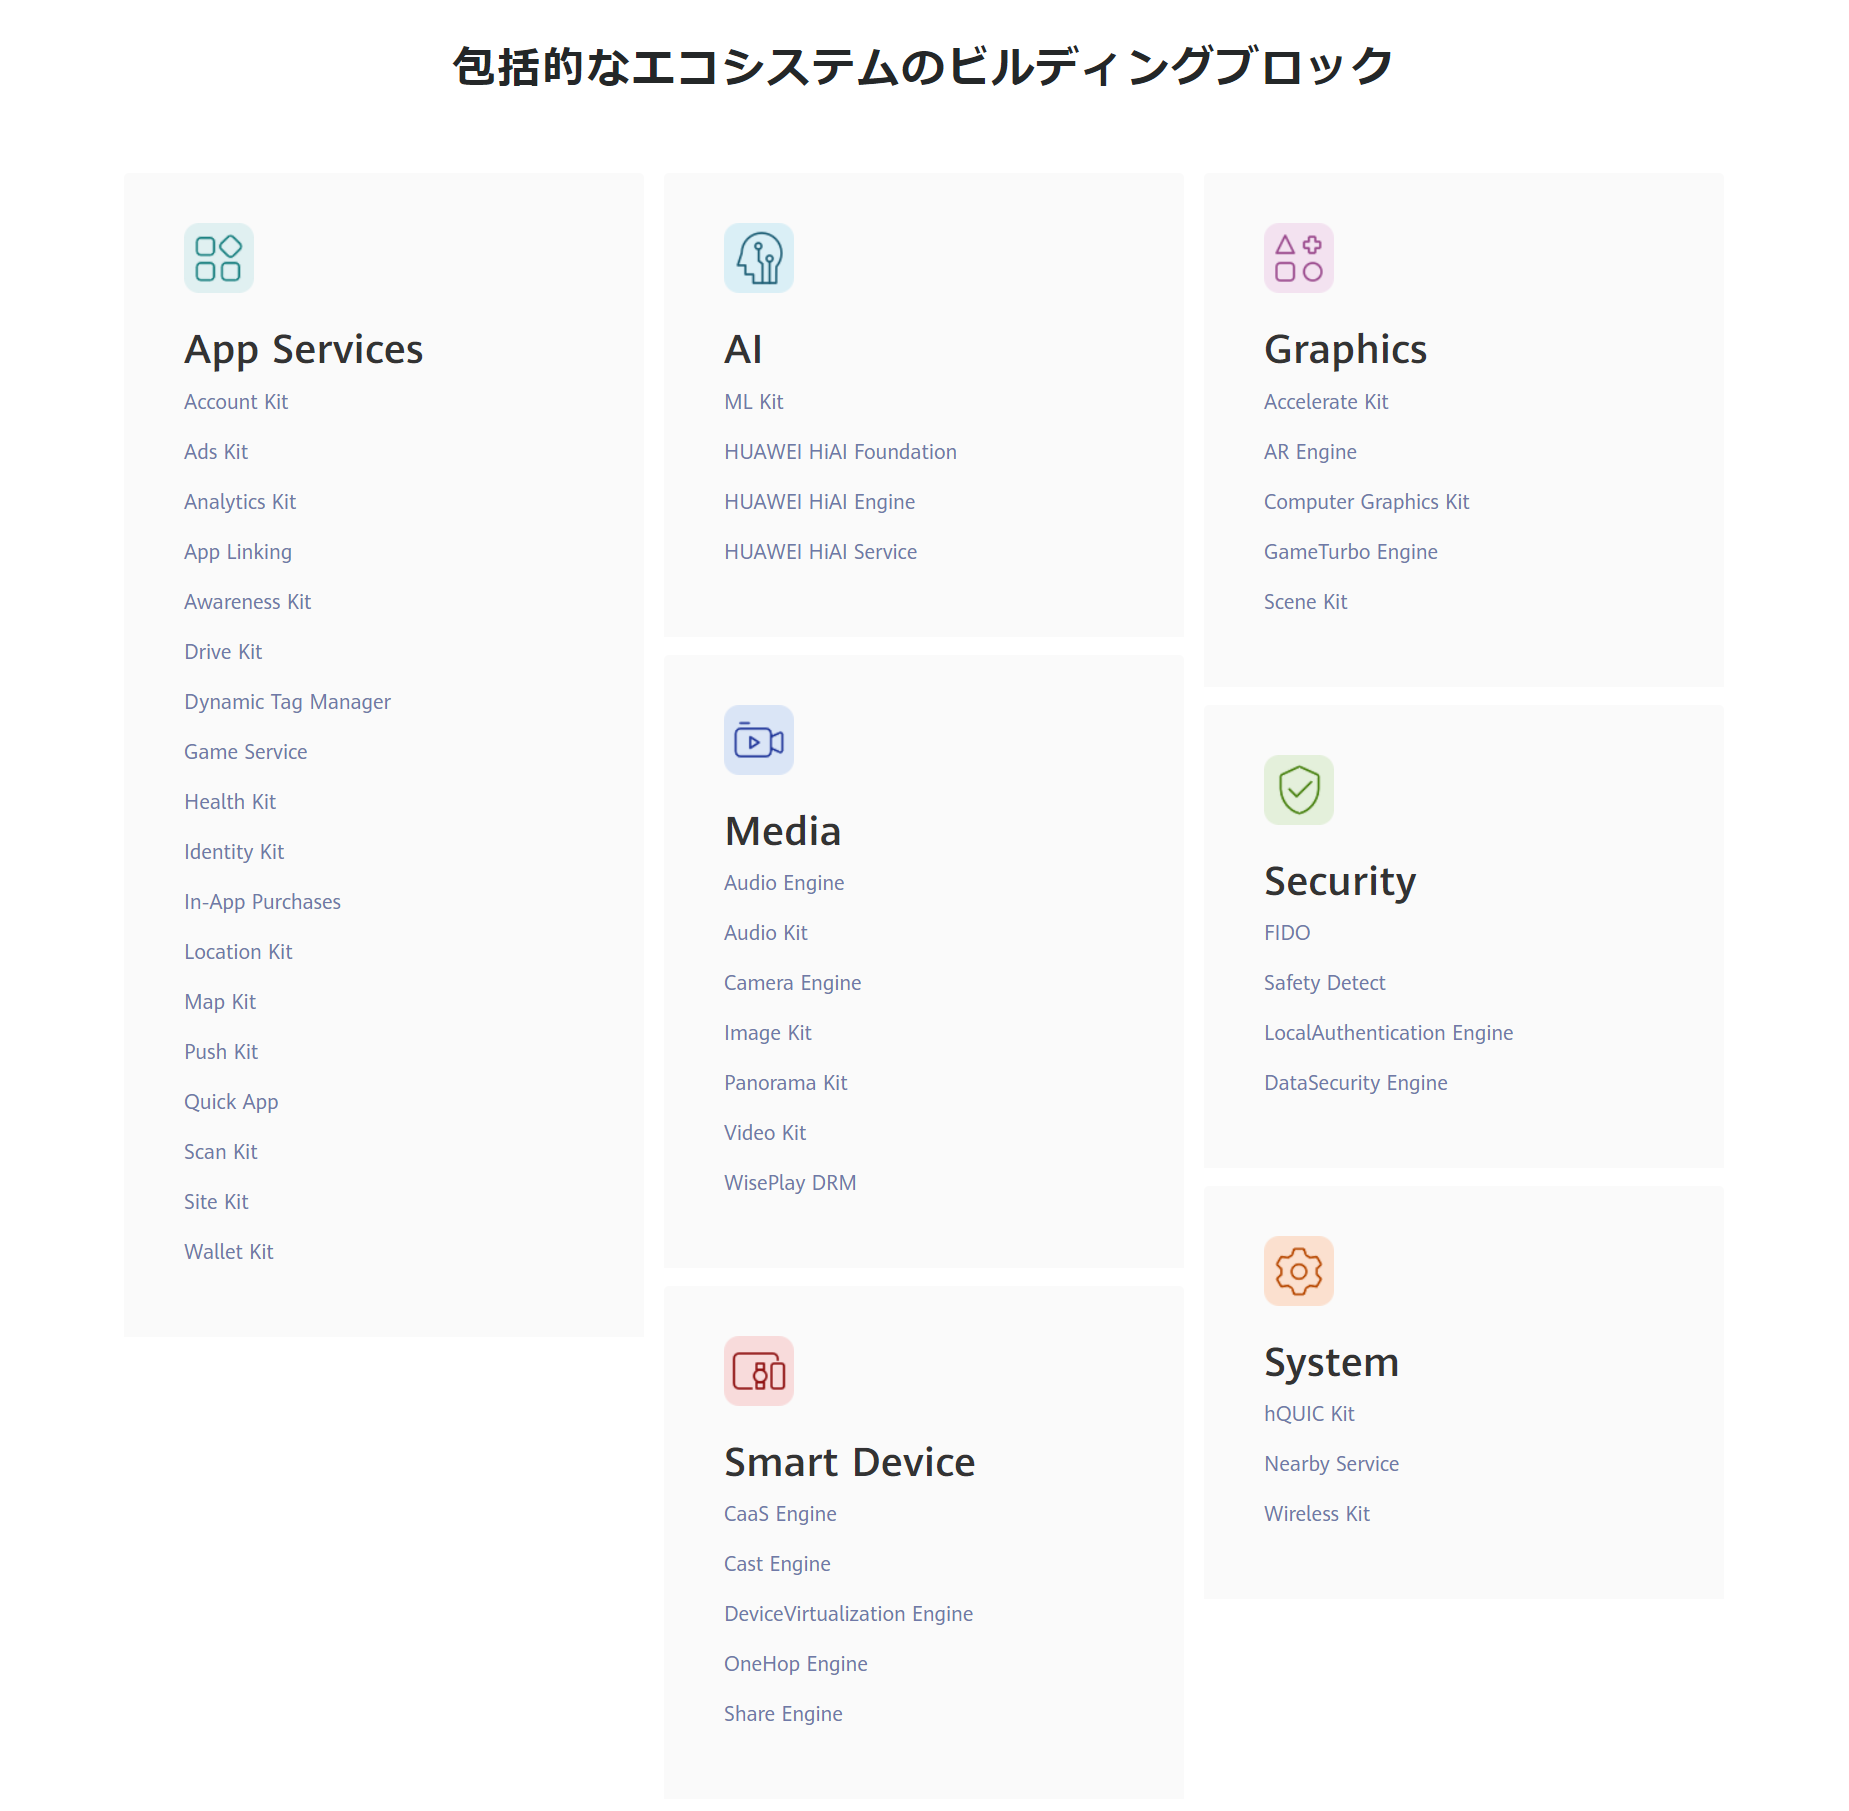This screenshot has width=1849, height=1811.
Task: Click the Media video camera icon
Action: pos(759,740)
